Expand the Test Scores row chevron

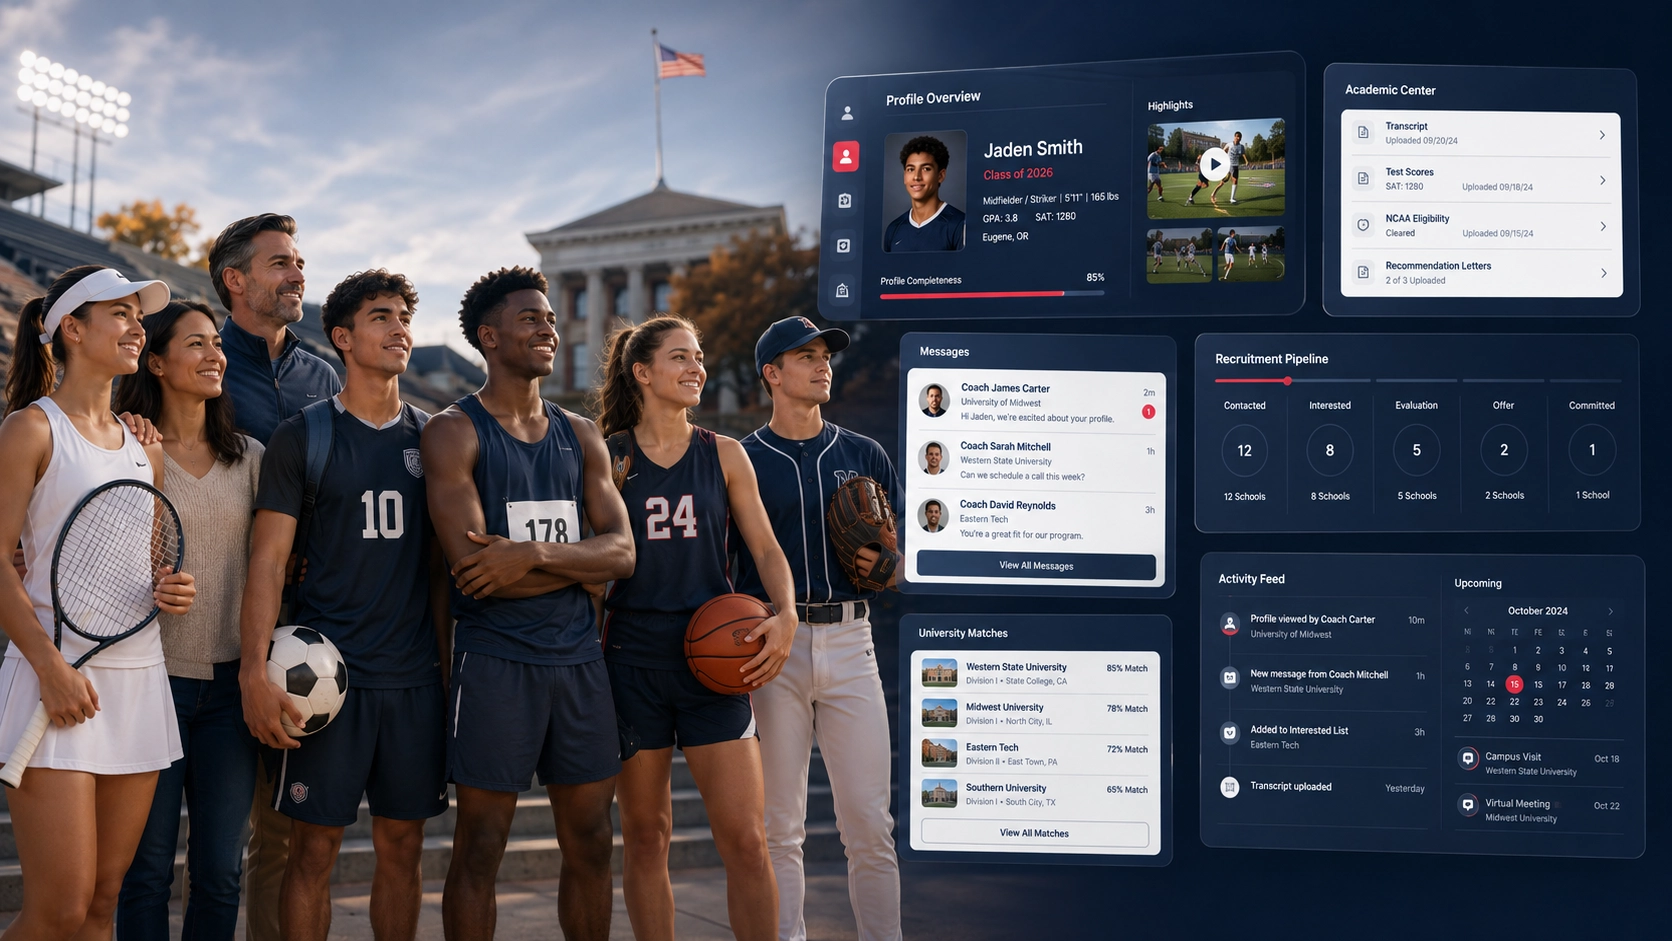pos(1602,181)
